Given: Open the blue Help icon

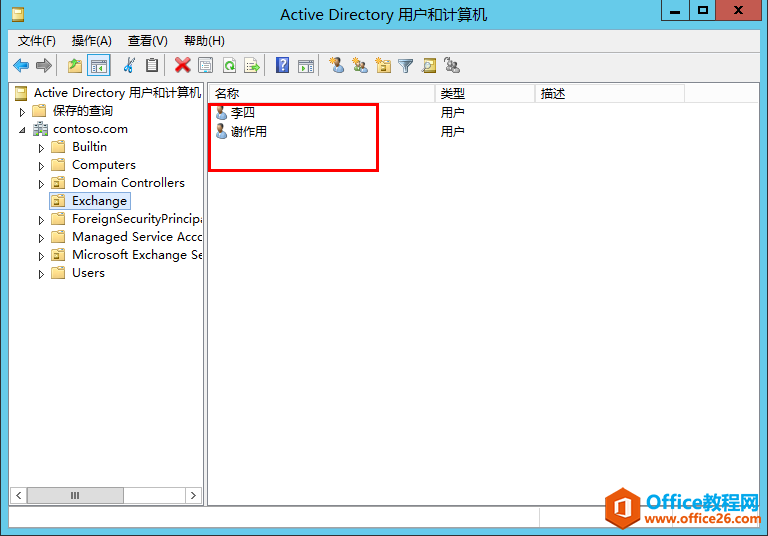Looking at the screenshot, I should click(283, 65).
